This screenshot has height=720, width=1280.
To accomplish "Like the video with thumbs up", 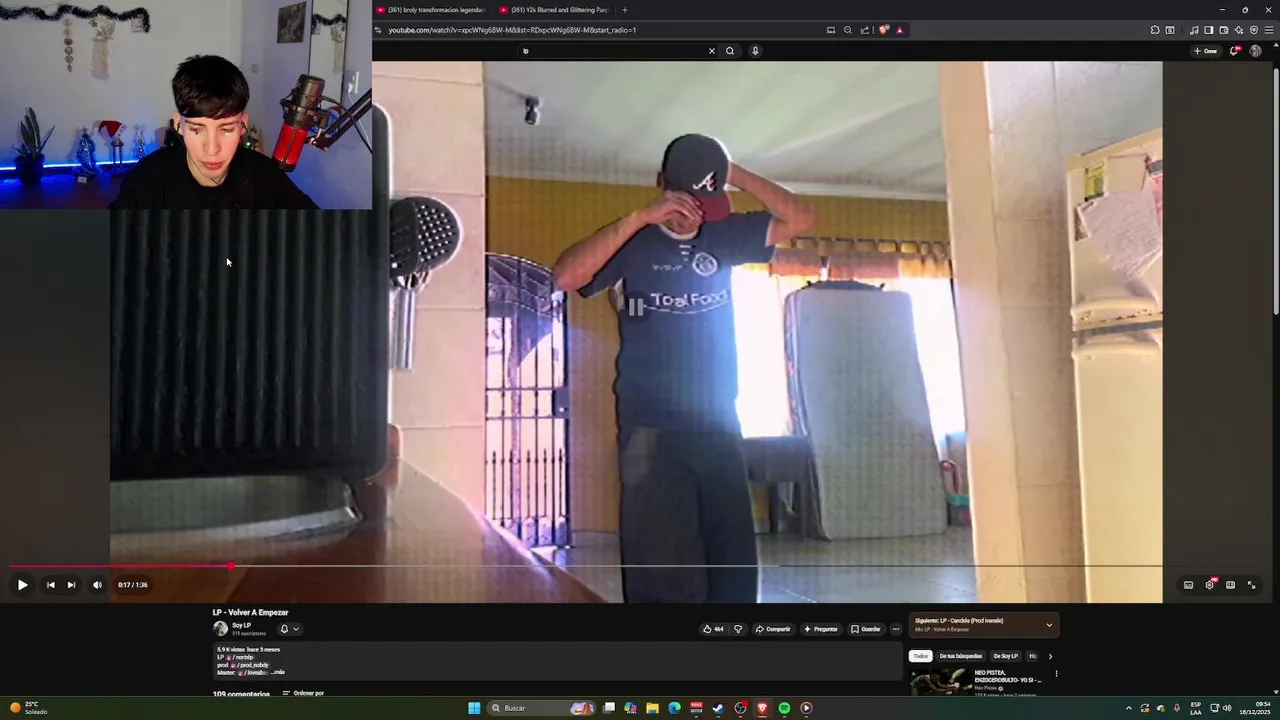I will (713, 629).
